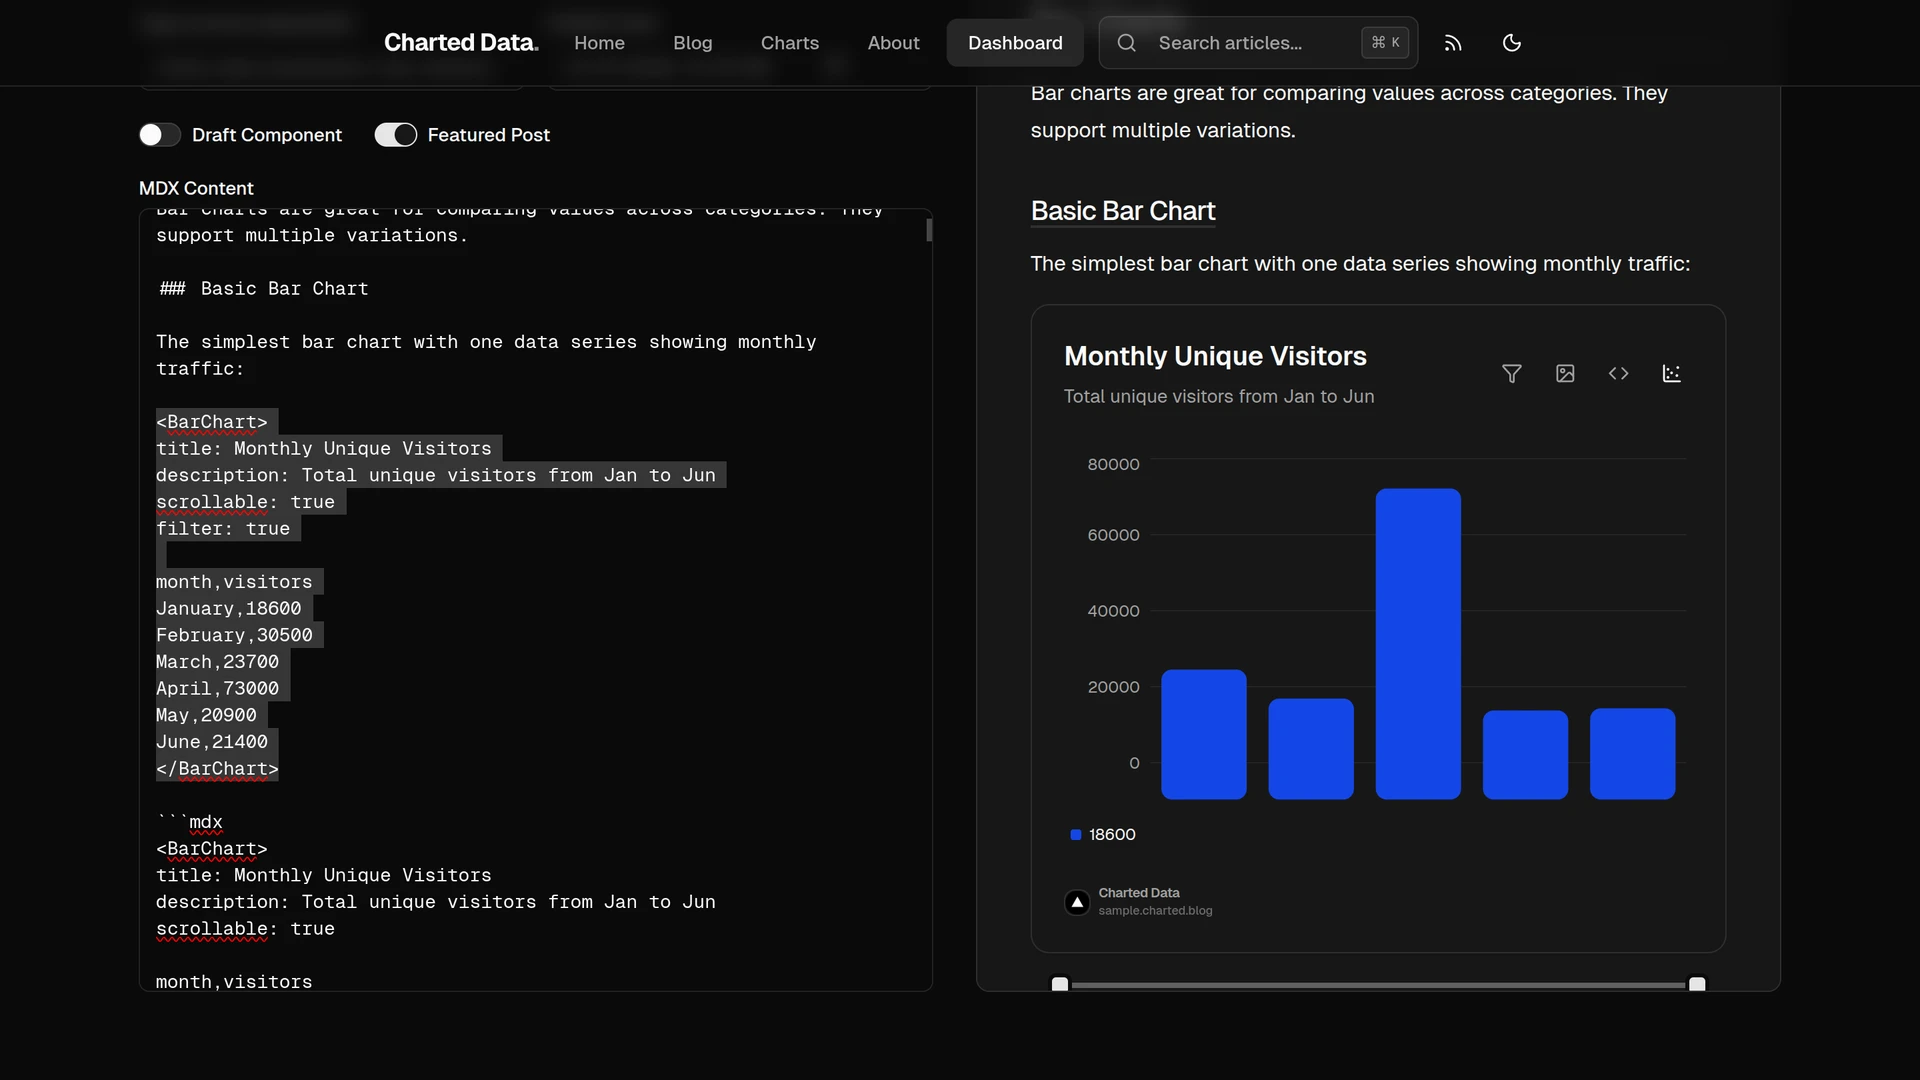Image resolution: width=1920 pixels, height=1080 pixels.
Task: Click the 18600 legend color swatch
Action: coord(1076,835)
